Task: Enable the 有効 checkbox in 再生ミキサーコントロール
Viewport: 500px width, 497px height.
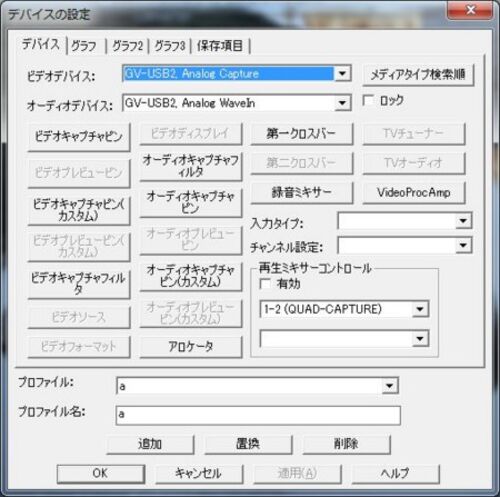Action: click(265, 284)
